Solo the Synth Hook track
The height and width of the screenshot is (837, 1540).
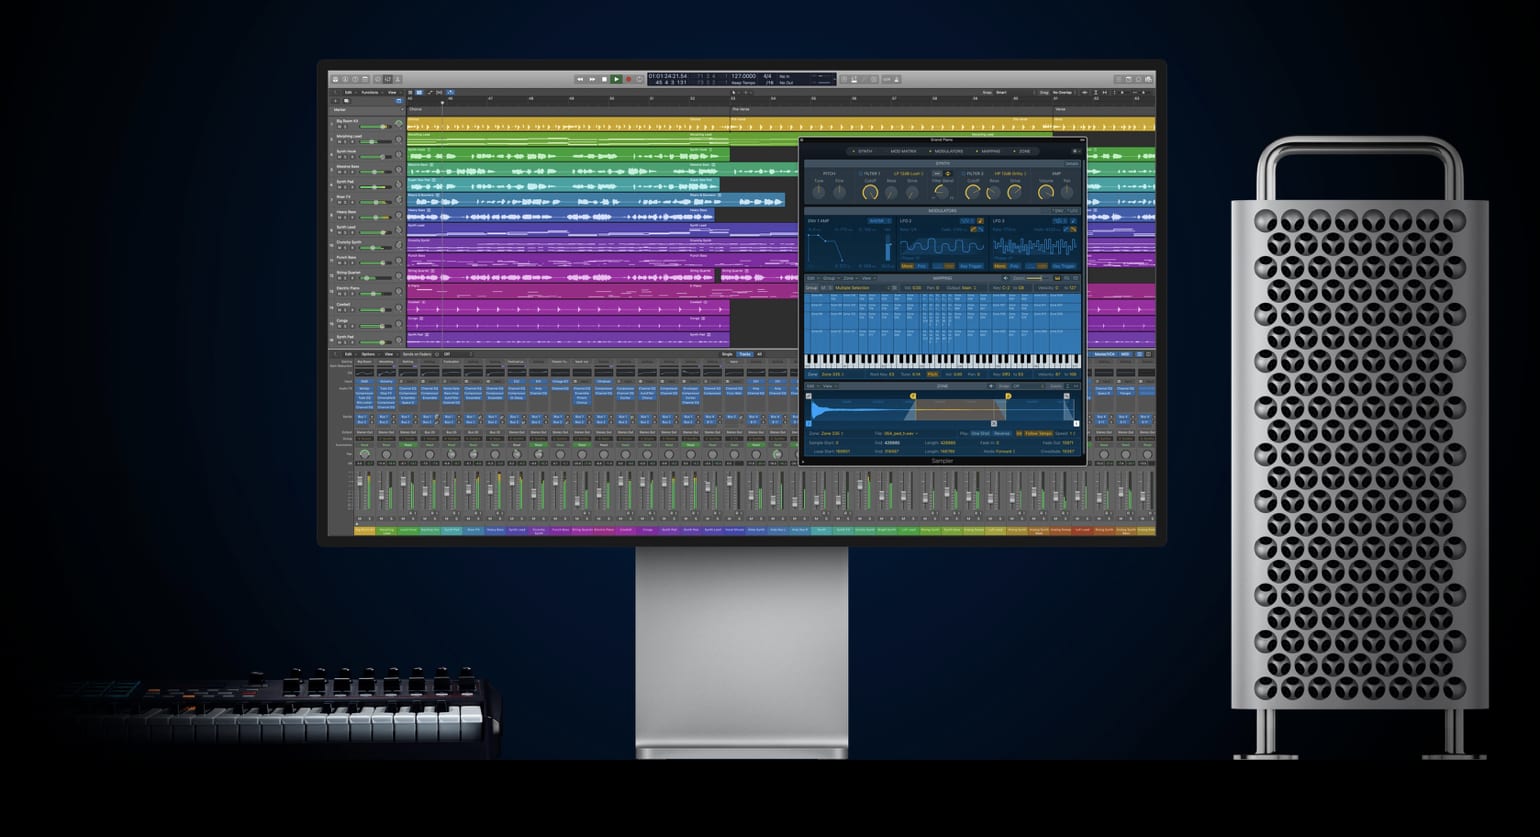345,157
